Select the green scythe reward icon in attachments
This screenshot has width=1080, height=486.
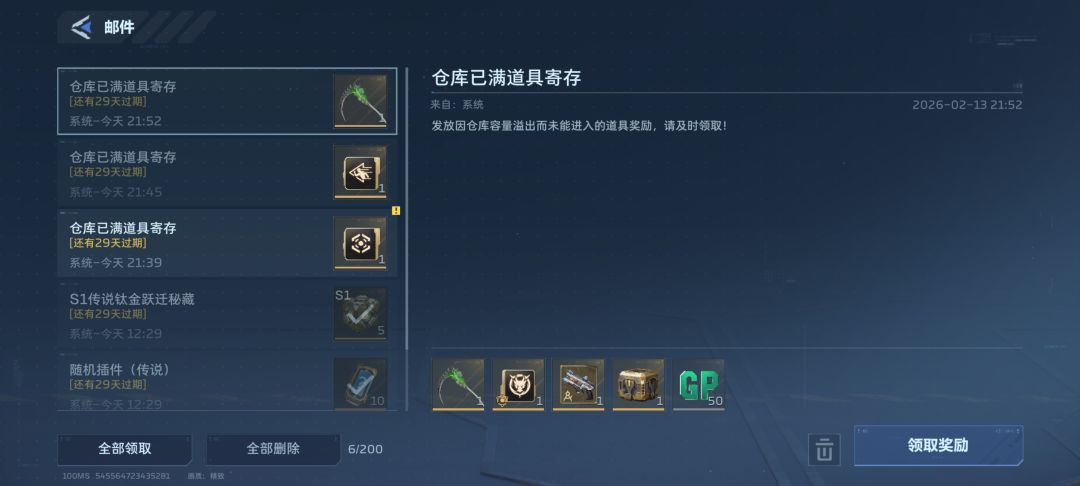click(458, 384)
